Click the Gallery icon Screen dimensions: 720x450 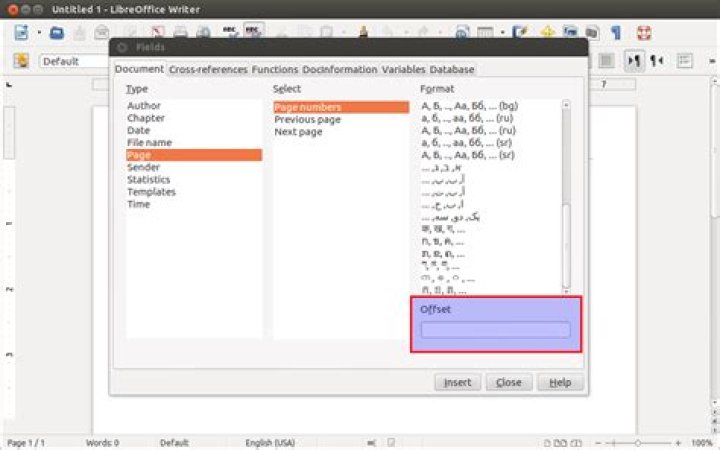pos(570,32)
